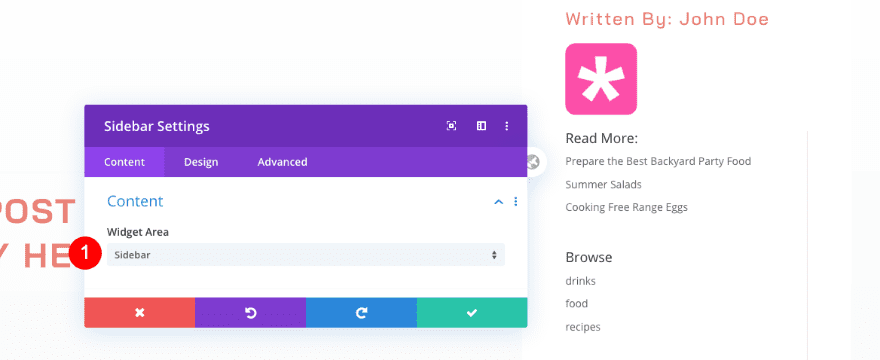Open the three-dot menu in Sidebar Settings header
The image size is (880, 360).
point(507,126)
